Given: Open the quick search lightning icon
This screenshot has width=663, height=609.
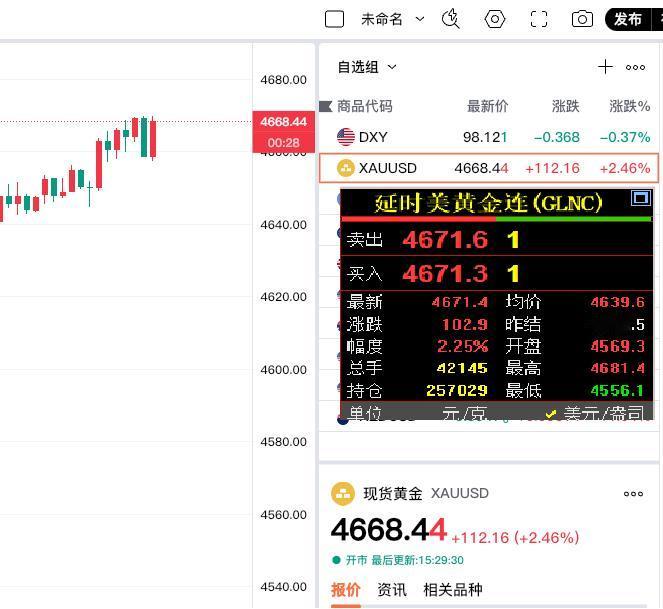Looking at the screenshot, I should pos(451,19).
